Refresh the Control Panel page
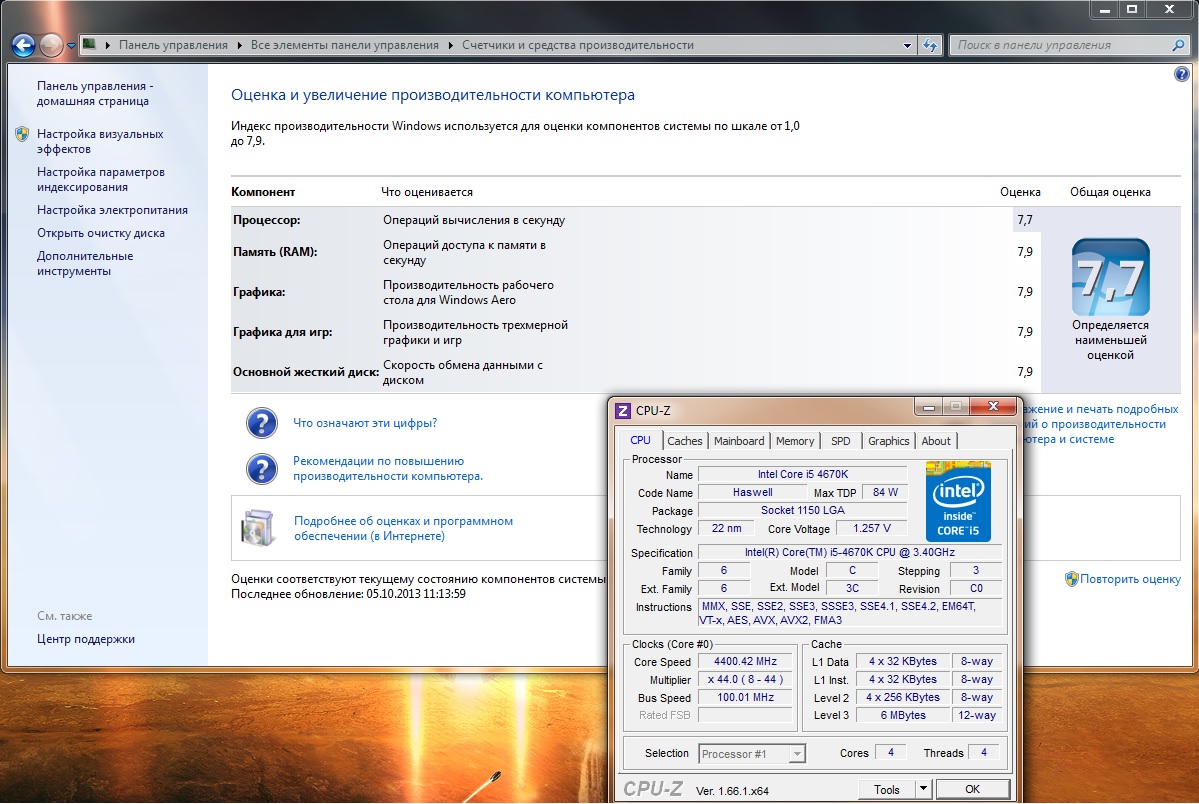This screenshot has height=804, width=1199. point(930,45)
